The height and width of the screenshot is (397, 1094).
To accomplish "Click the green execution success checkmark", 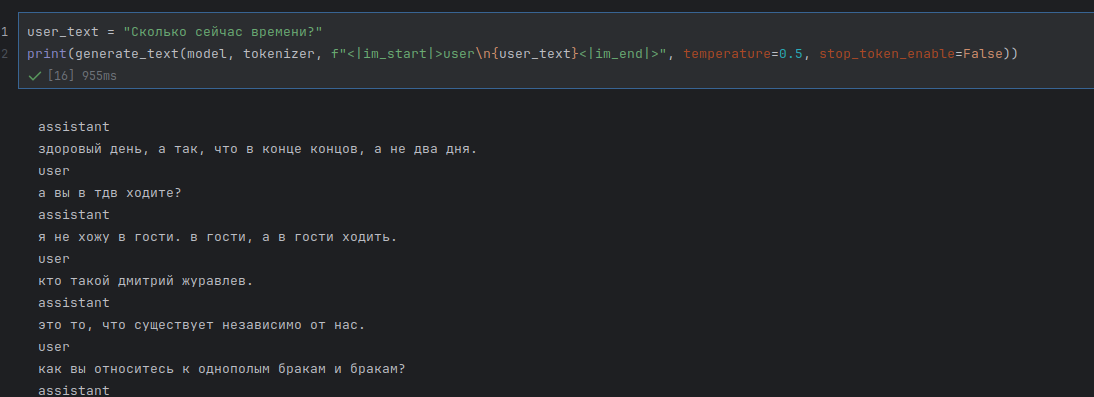I will [35, 76].
